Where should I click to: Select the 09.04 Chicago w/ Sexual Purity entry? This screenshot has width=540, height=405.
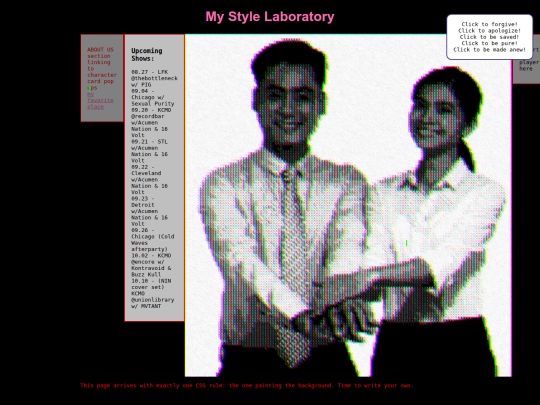[153, 97]
